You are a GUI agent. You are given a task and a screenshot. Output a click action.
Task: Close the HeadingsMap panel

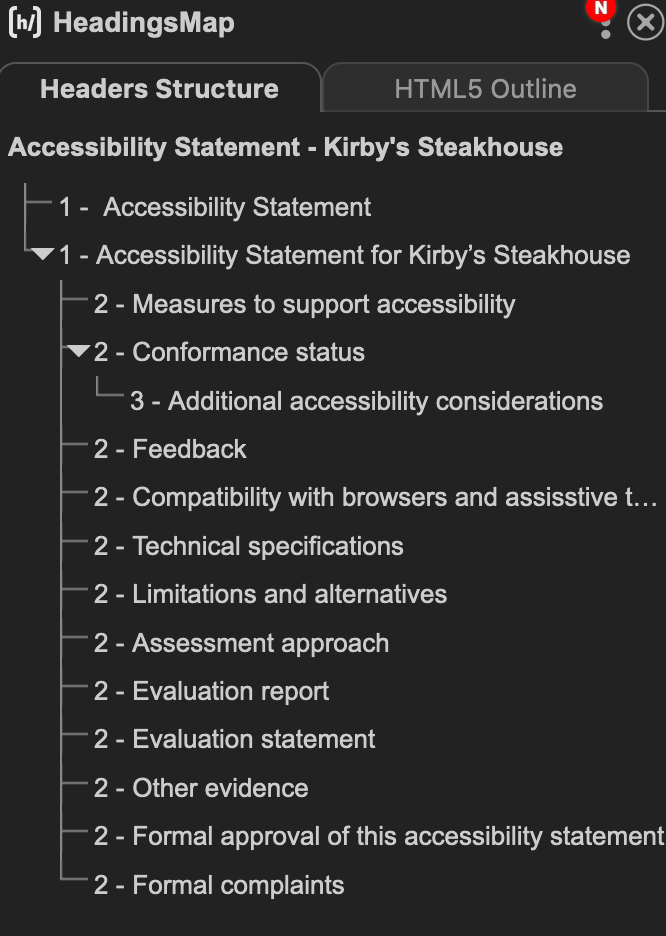646,23
